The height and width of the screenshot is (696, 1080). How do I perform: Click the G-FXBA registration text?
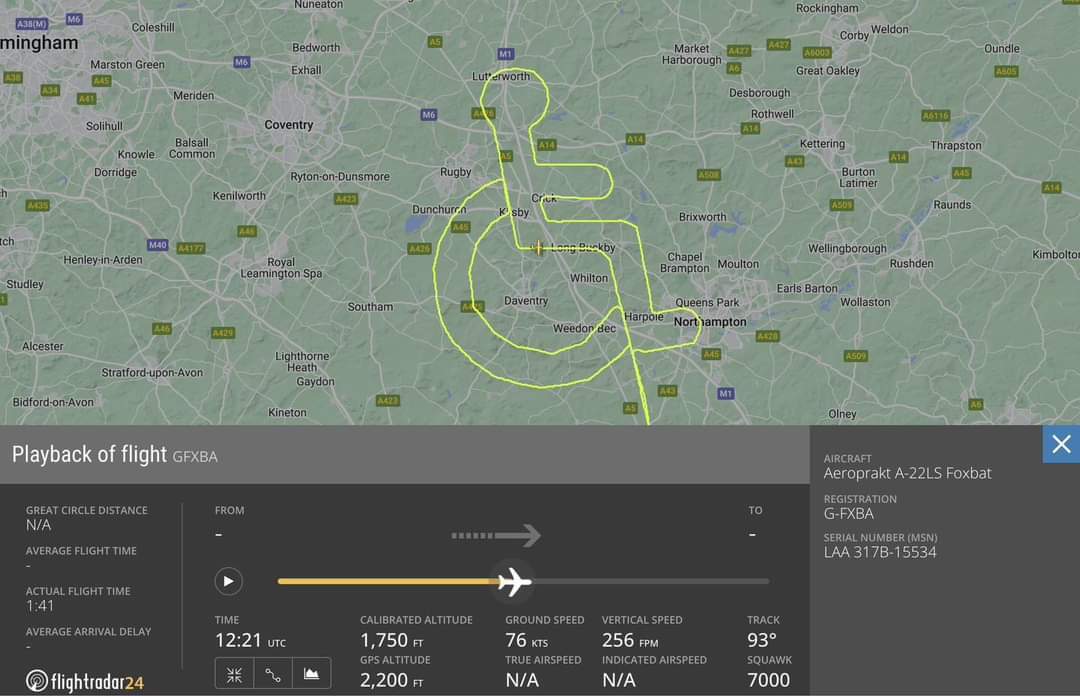click(x=849, y=513)
